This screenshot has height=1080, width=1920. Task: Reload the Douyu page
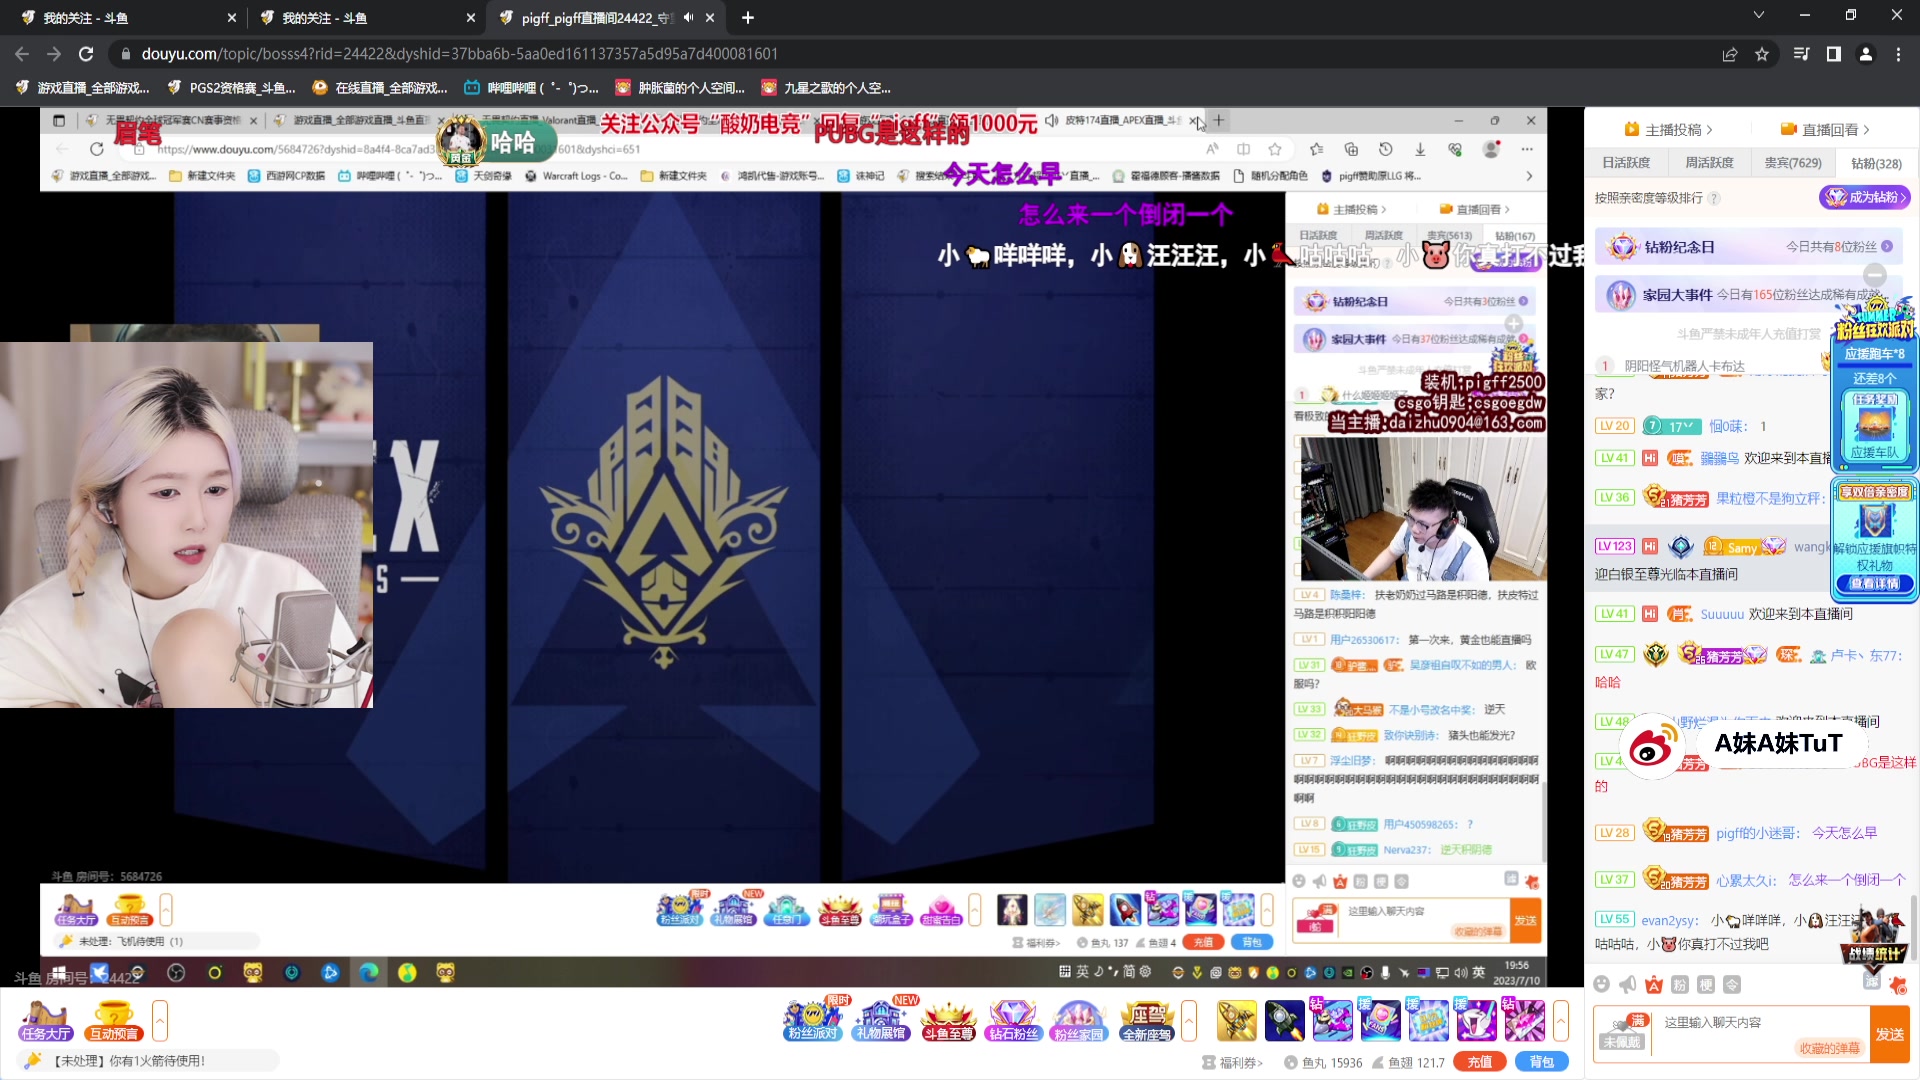pyautogui.click(x=86, y=54)
